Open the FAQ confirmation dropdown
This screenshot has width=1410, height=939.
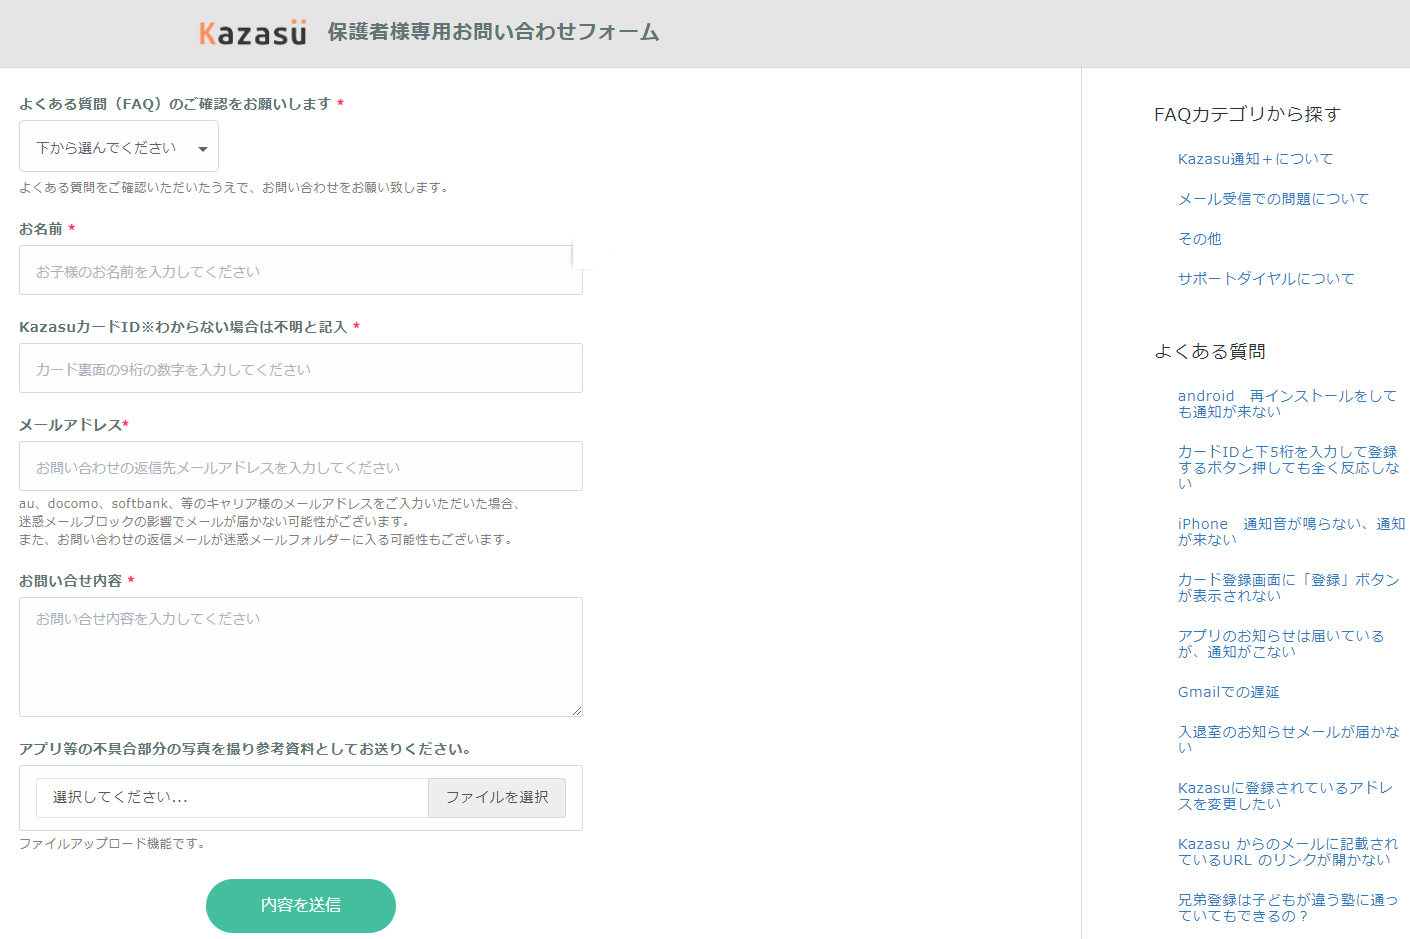point(119,147)
